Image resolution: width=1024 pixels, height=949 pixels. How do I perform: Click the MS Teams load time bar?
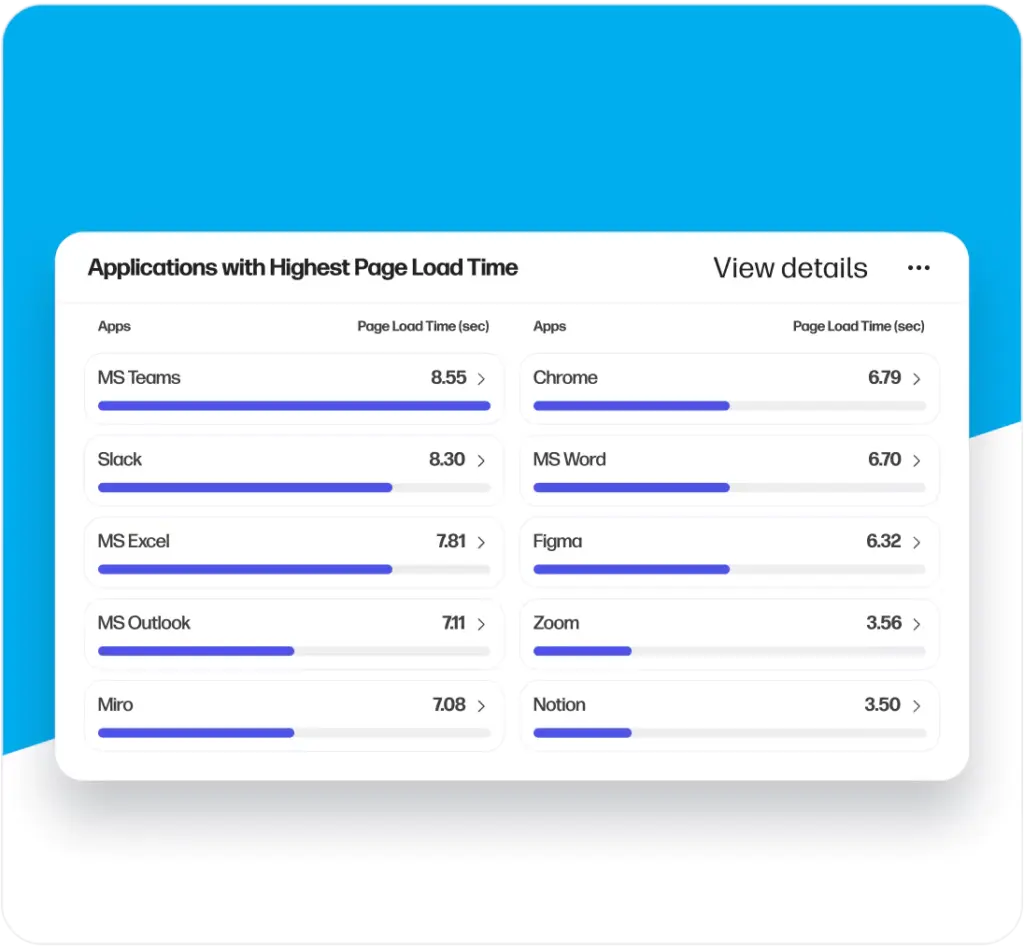click(294, 406)
